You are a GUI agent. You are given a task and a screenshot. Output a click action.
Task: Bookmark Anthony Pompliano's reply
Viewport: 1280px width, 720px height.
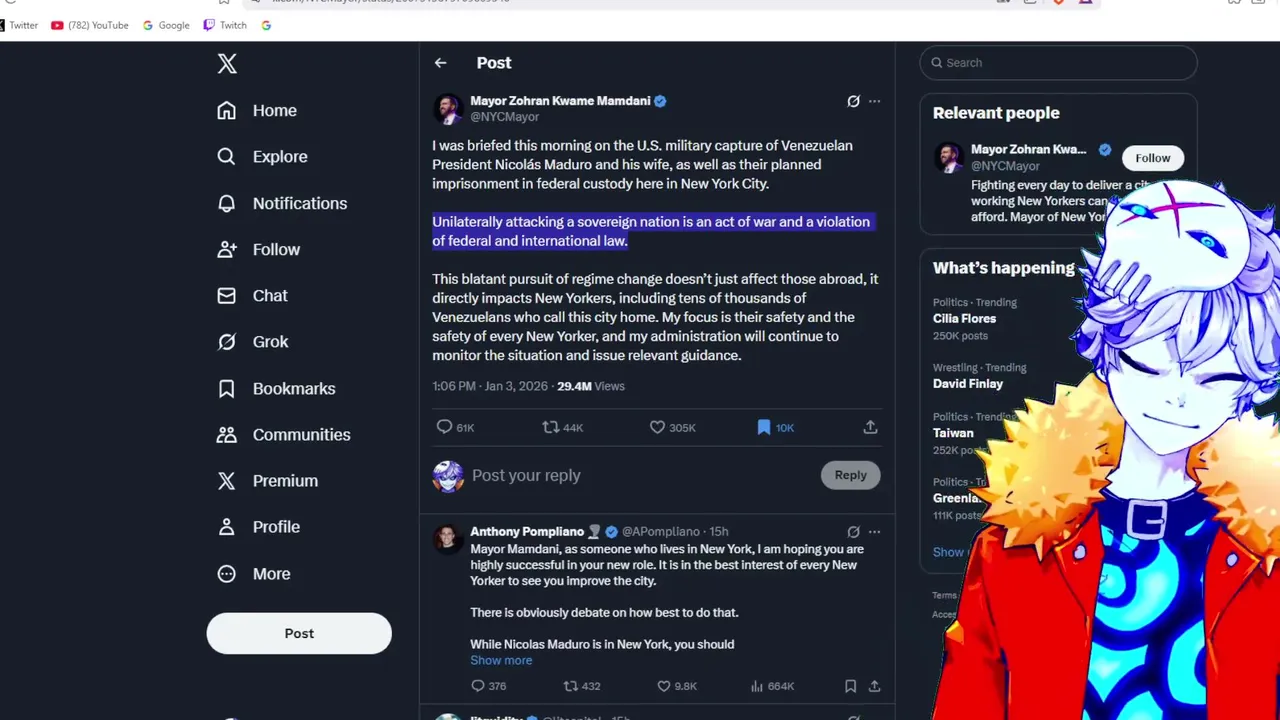click(850, 686)
